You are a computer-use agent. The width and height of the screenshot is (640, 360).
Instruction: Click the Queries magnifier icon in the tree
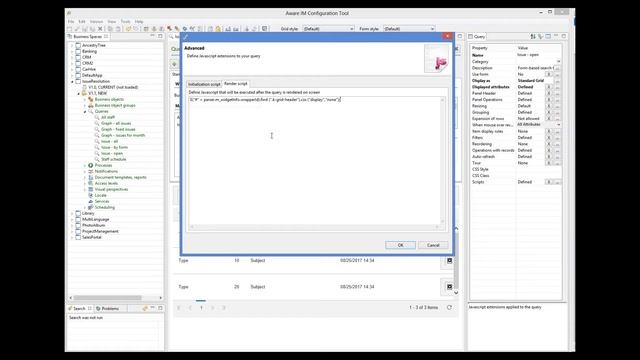pos(91,111)
